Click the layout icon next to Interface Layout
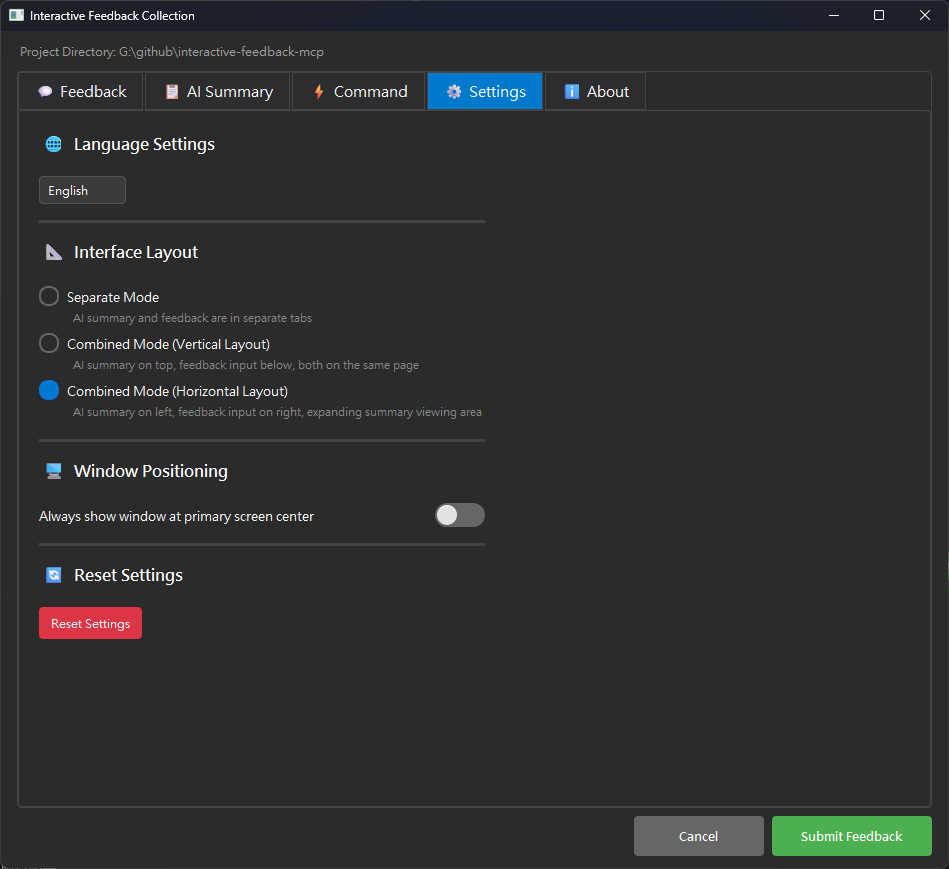 (x=53, y=251)
